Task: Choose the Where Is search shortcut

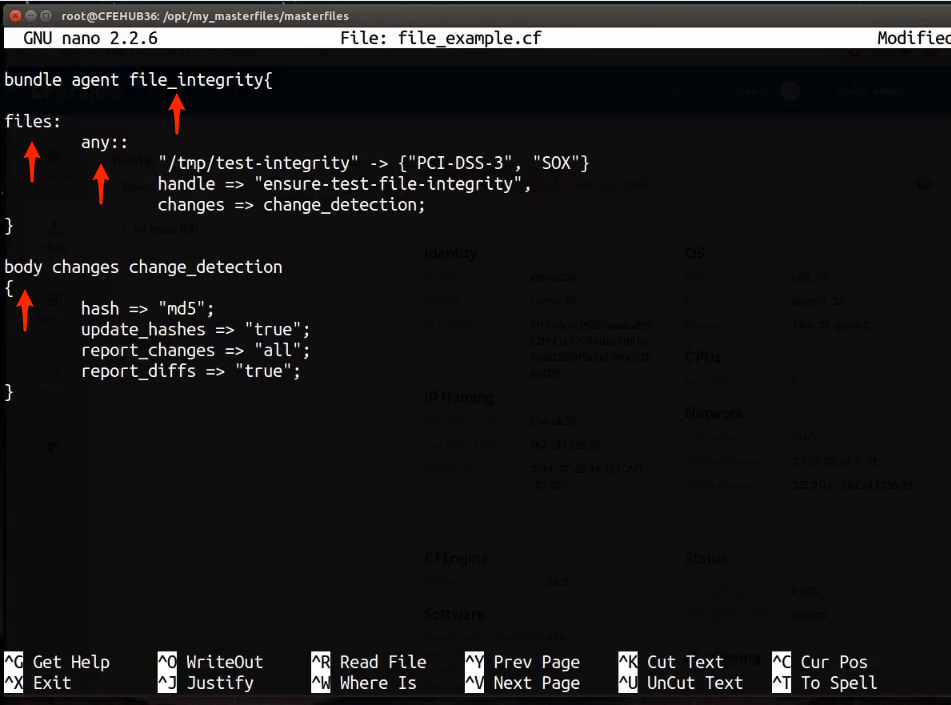Action: [377, 683]
